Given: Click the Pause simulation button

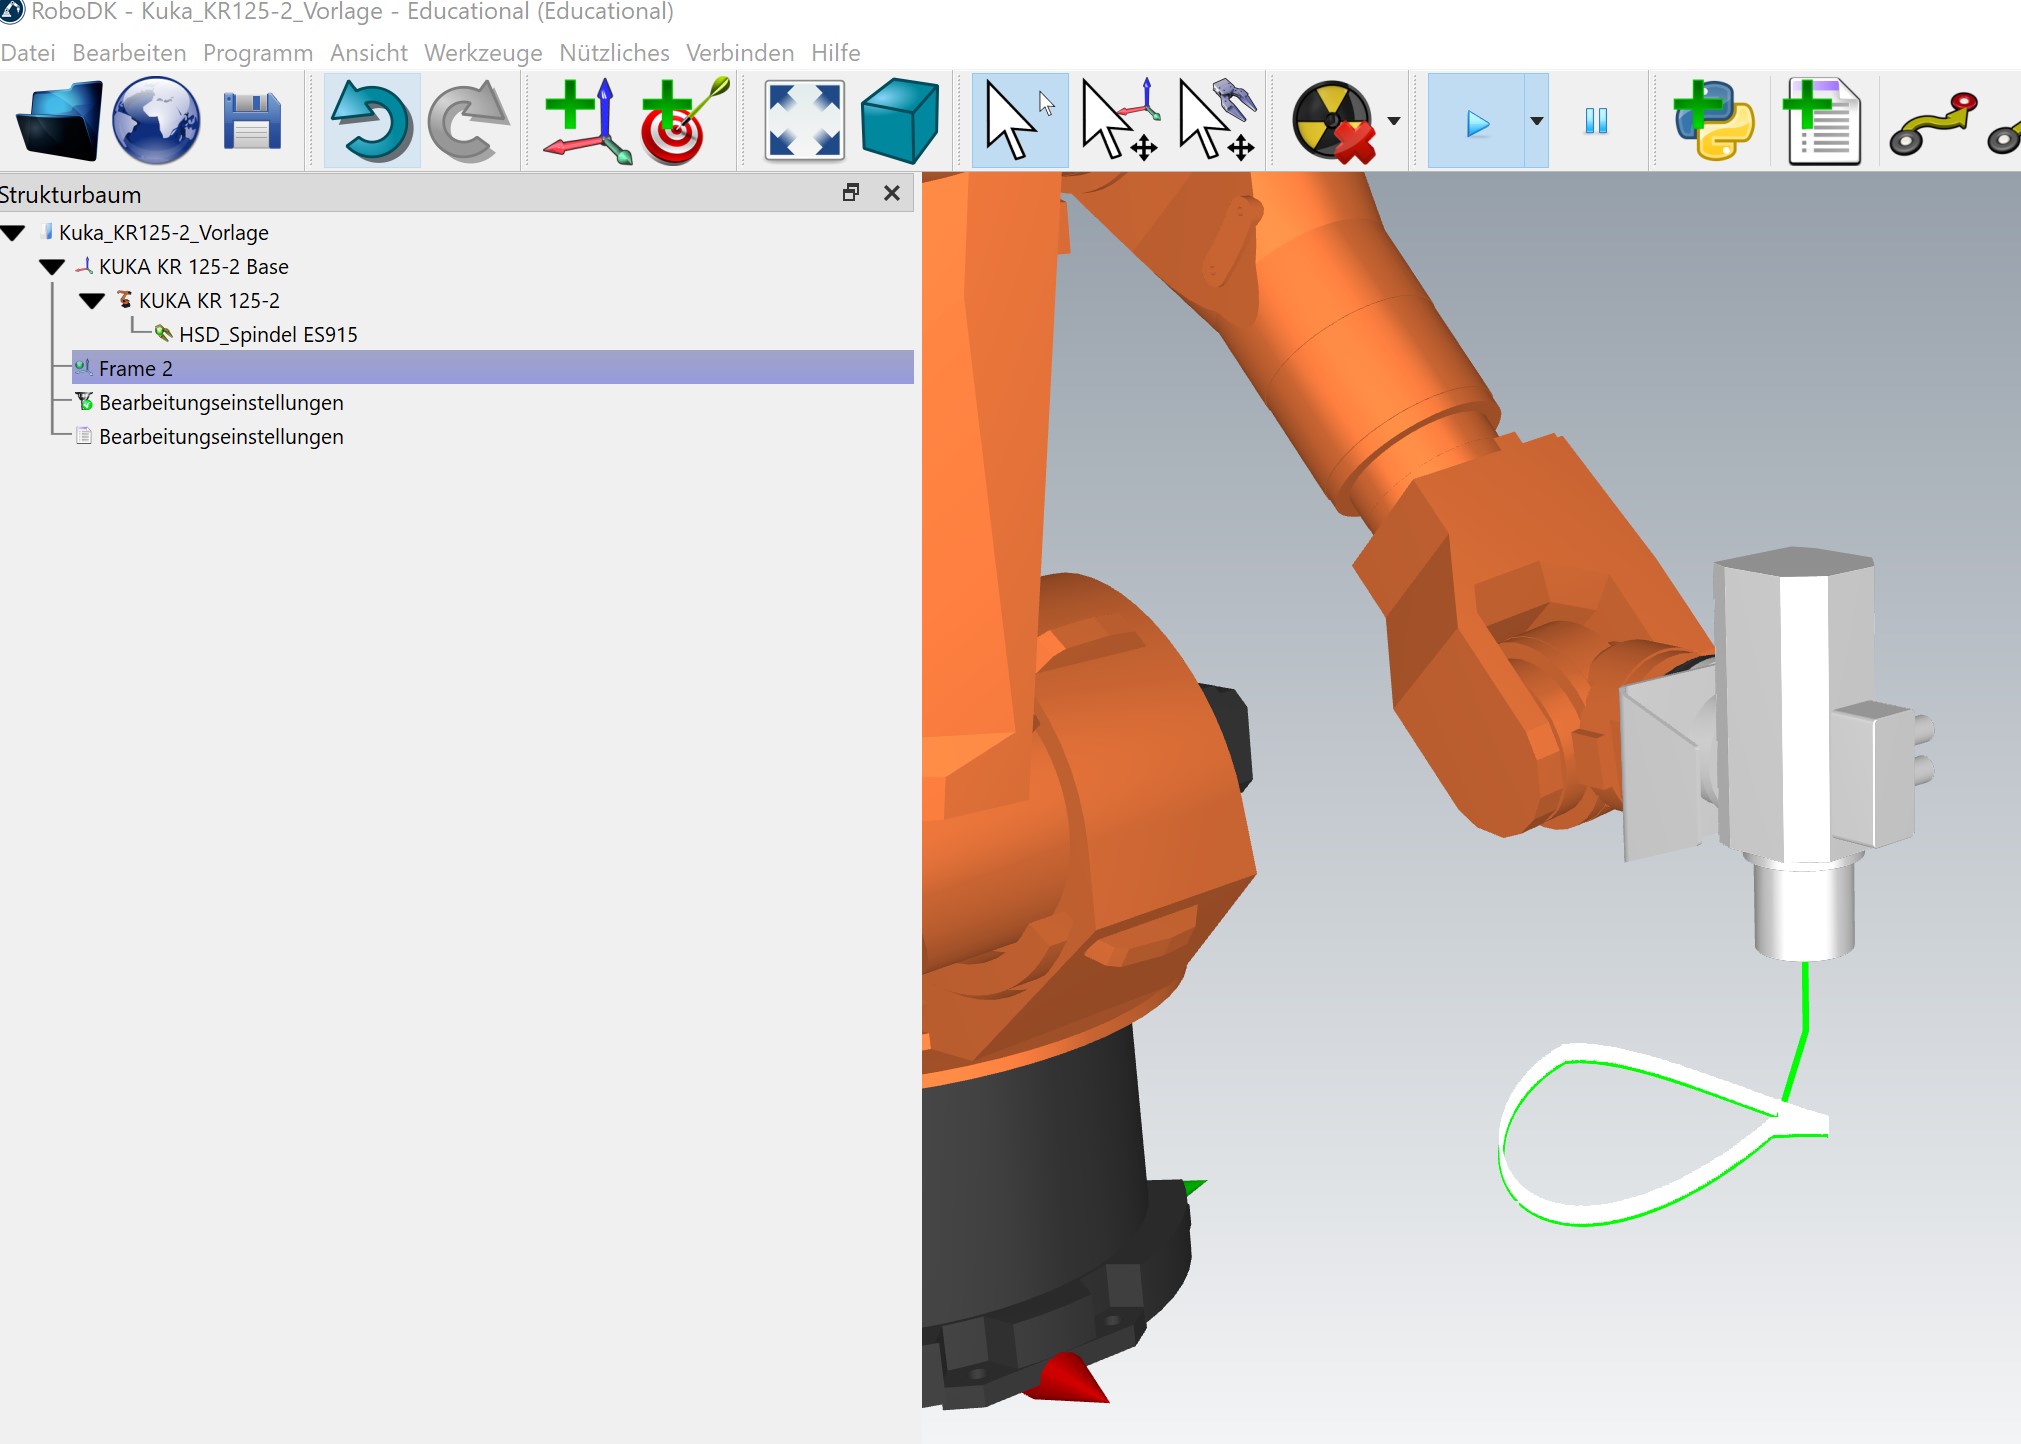Looking at the screenshot, I should pyautogui.click(x=1596, y=121).
